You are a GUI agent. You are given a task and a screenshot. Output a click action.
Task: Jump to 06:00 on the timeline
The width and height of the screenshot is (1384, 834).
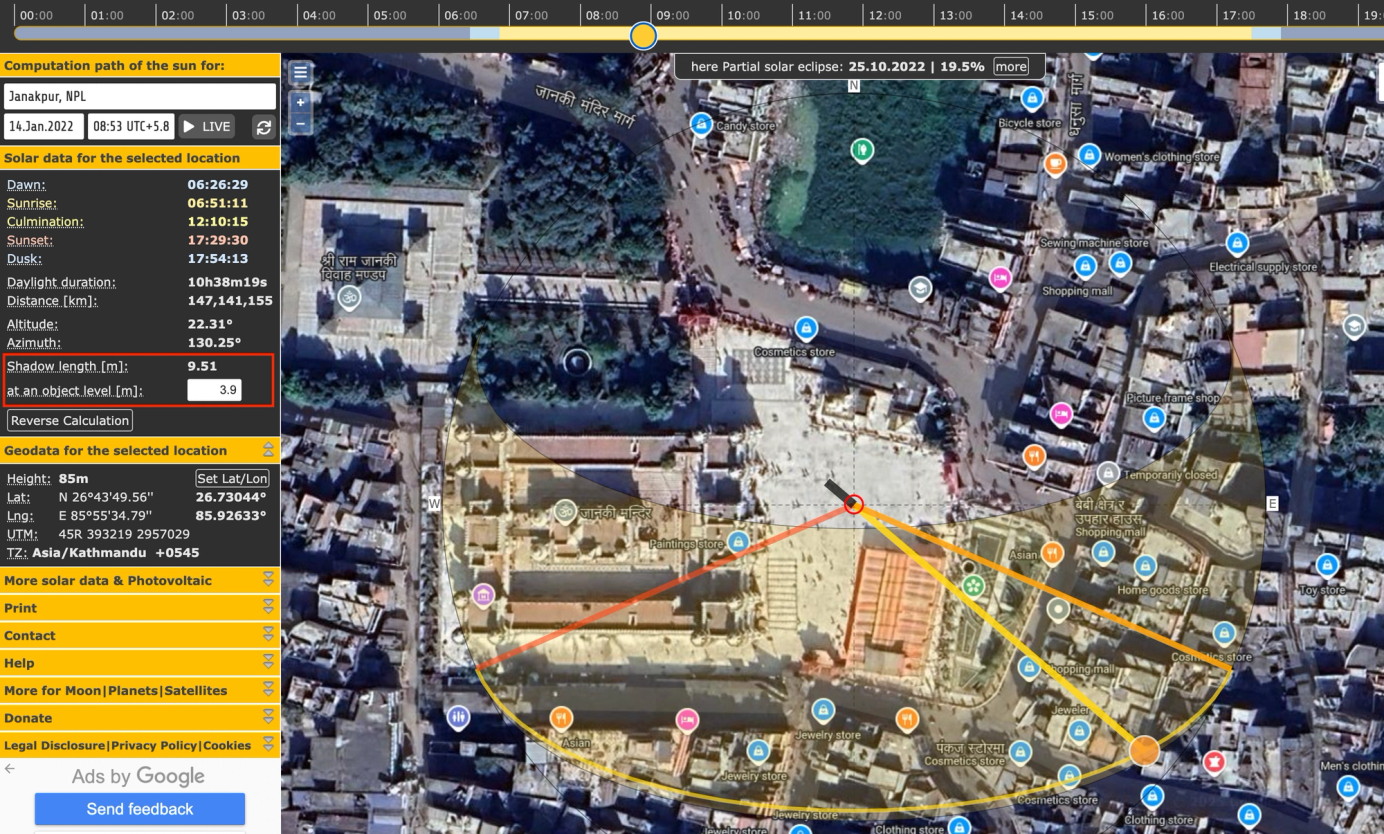pos(461,16)
